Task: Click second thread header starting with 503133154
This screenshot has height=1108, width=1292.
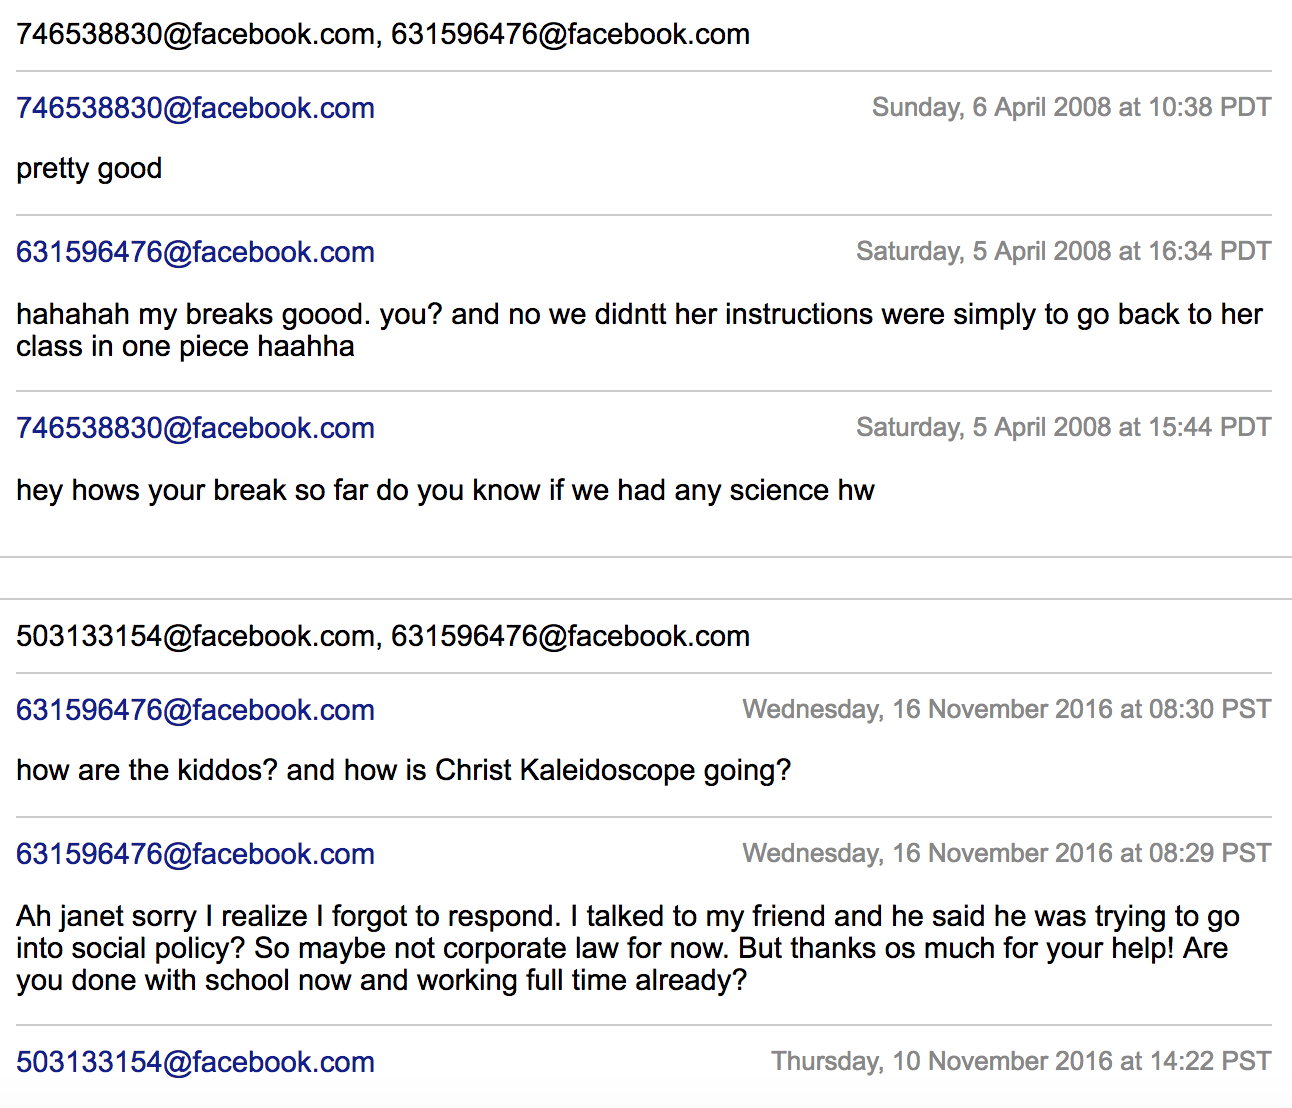Action: 383,636
